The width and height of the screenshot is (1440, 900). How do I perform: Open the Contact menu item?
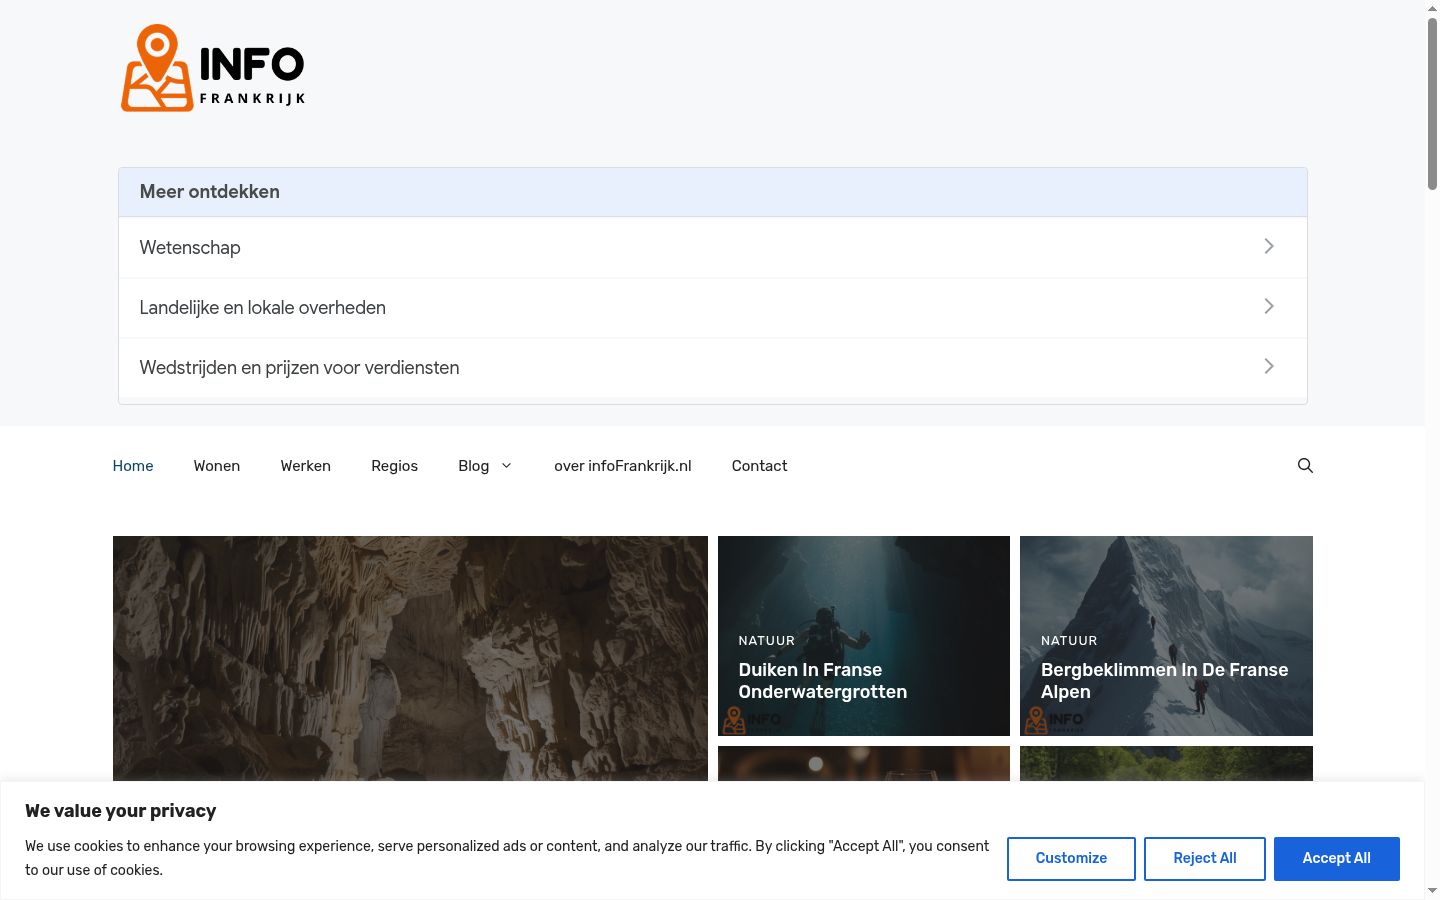(x=760, y=466)
